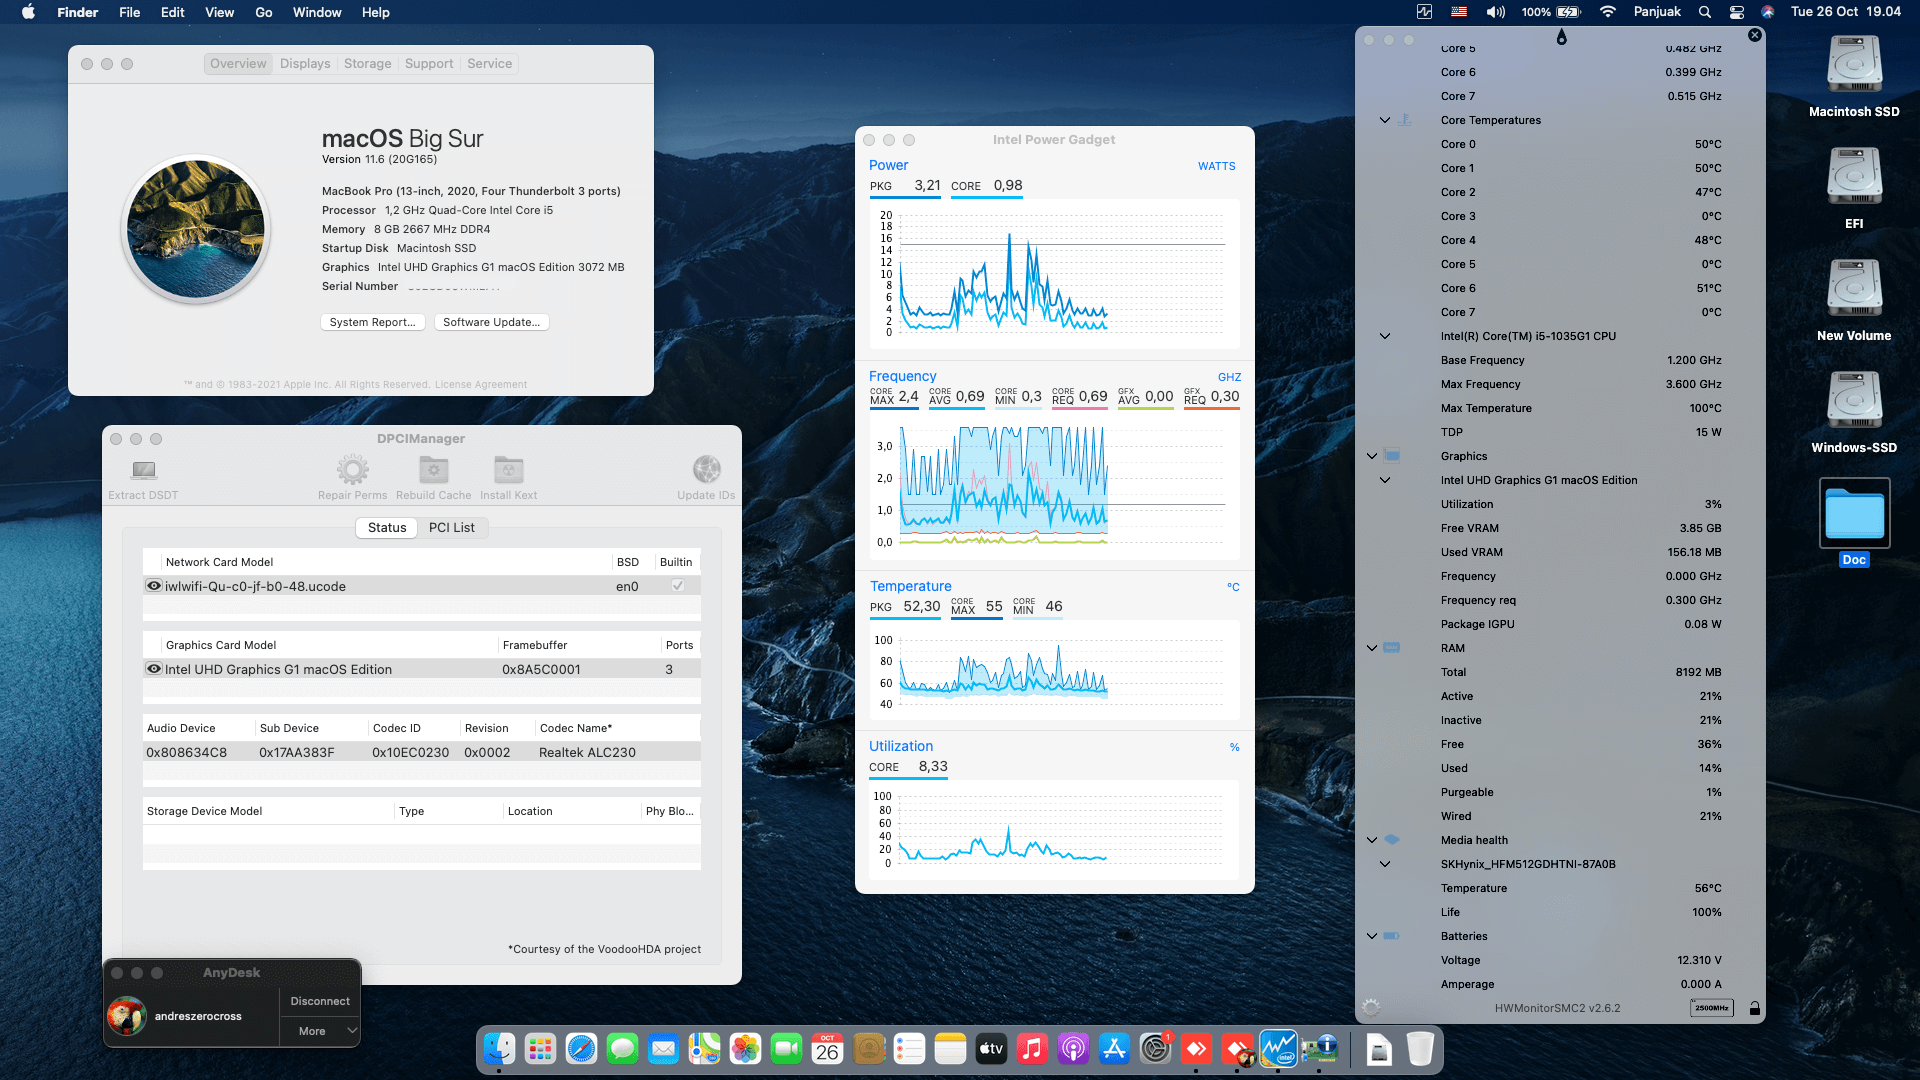
Task: Select EFI drive icon on desktop
Action: tap(1854, 177)
